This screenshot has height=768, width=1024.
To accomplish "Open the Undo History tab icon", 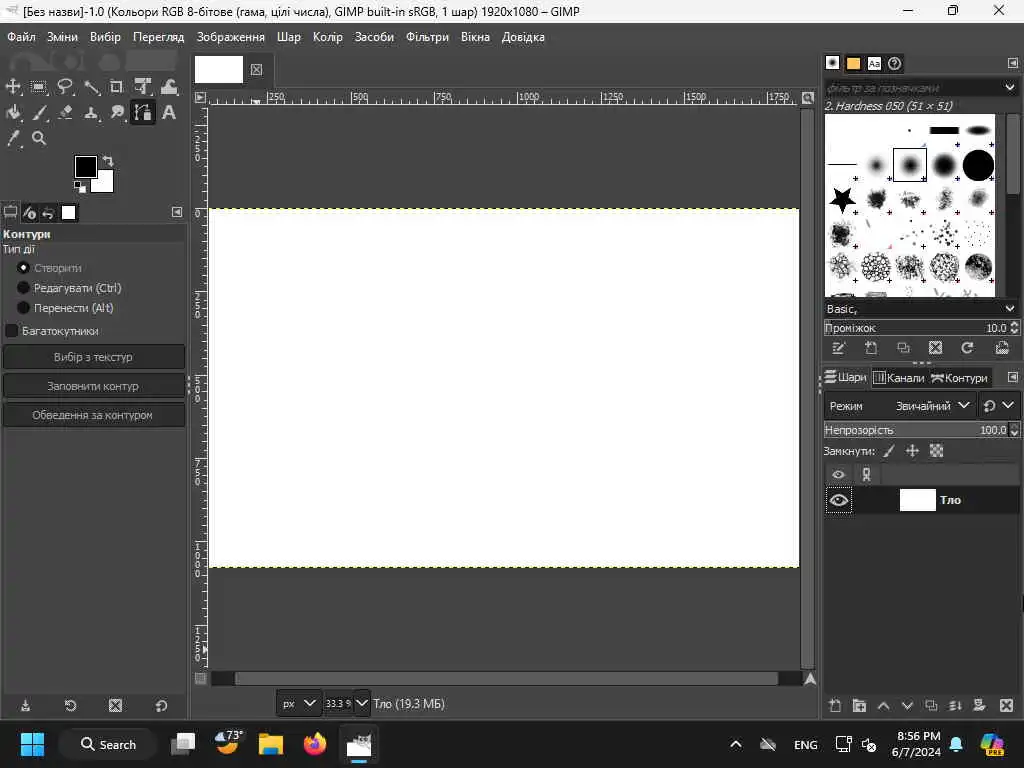I will coord(48,213).
